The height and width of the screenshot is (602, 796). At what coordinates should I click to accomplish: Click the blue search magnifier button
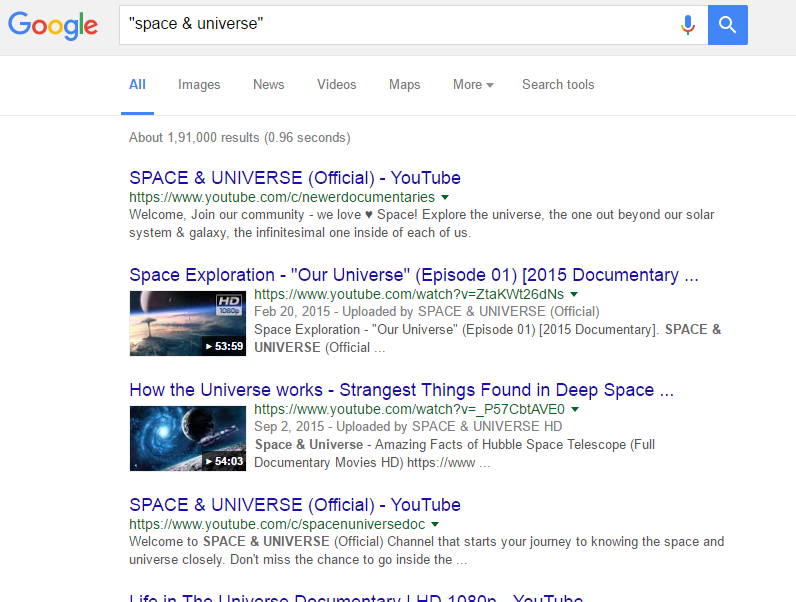(727, 25)
